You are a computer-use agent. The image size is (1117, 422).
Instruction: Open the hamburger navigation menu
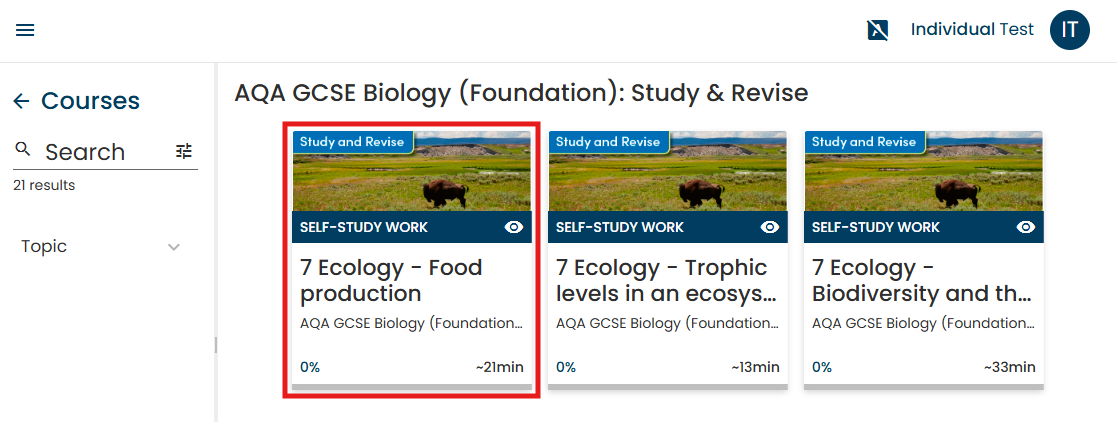25,30
